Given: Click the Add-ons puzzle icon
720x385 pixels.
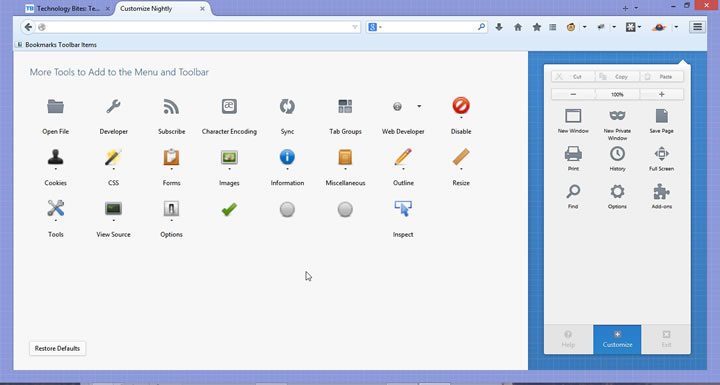Looking at the screenshot, I should [x=661, y=191].
